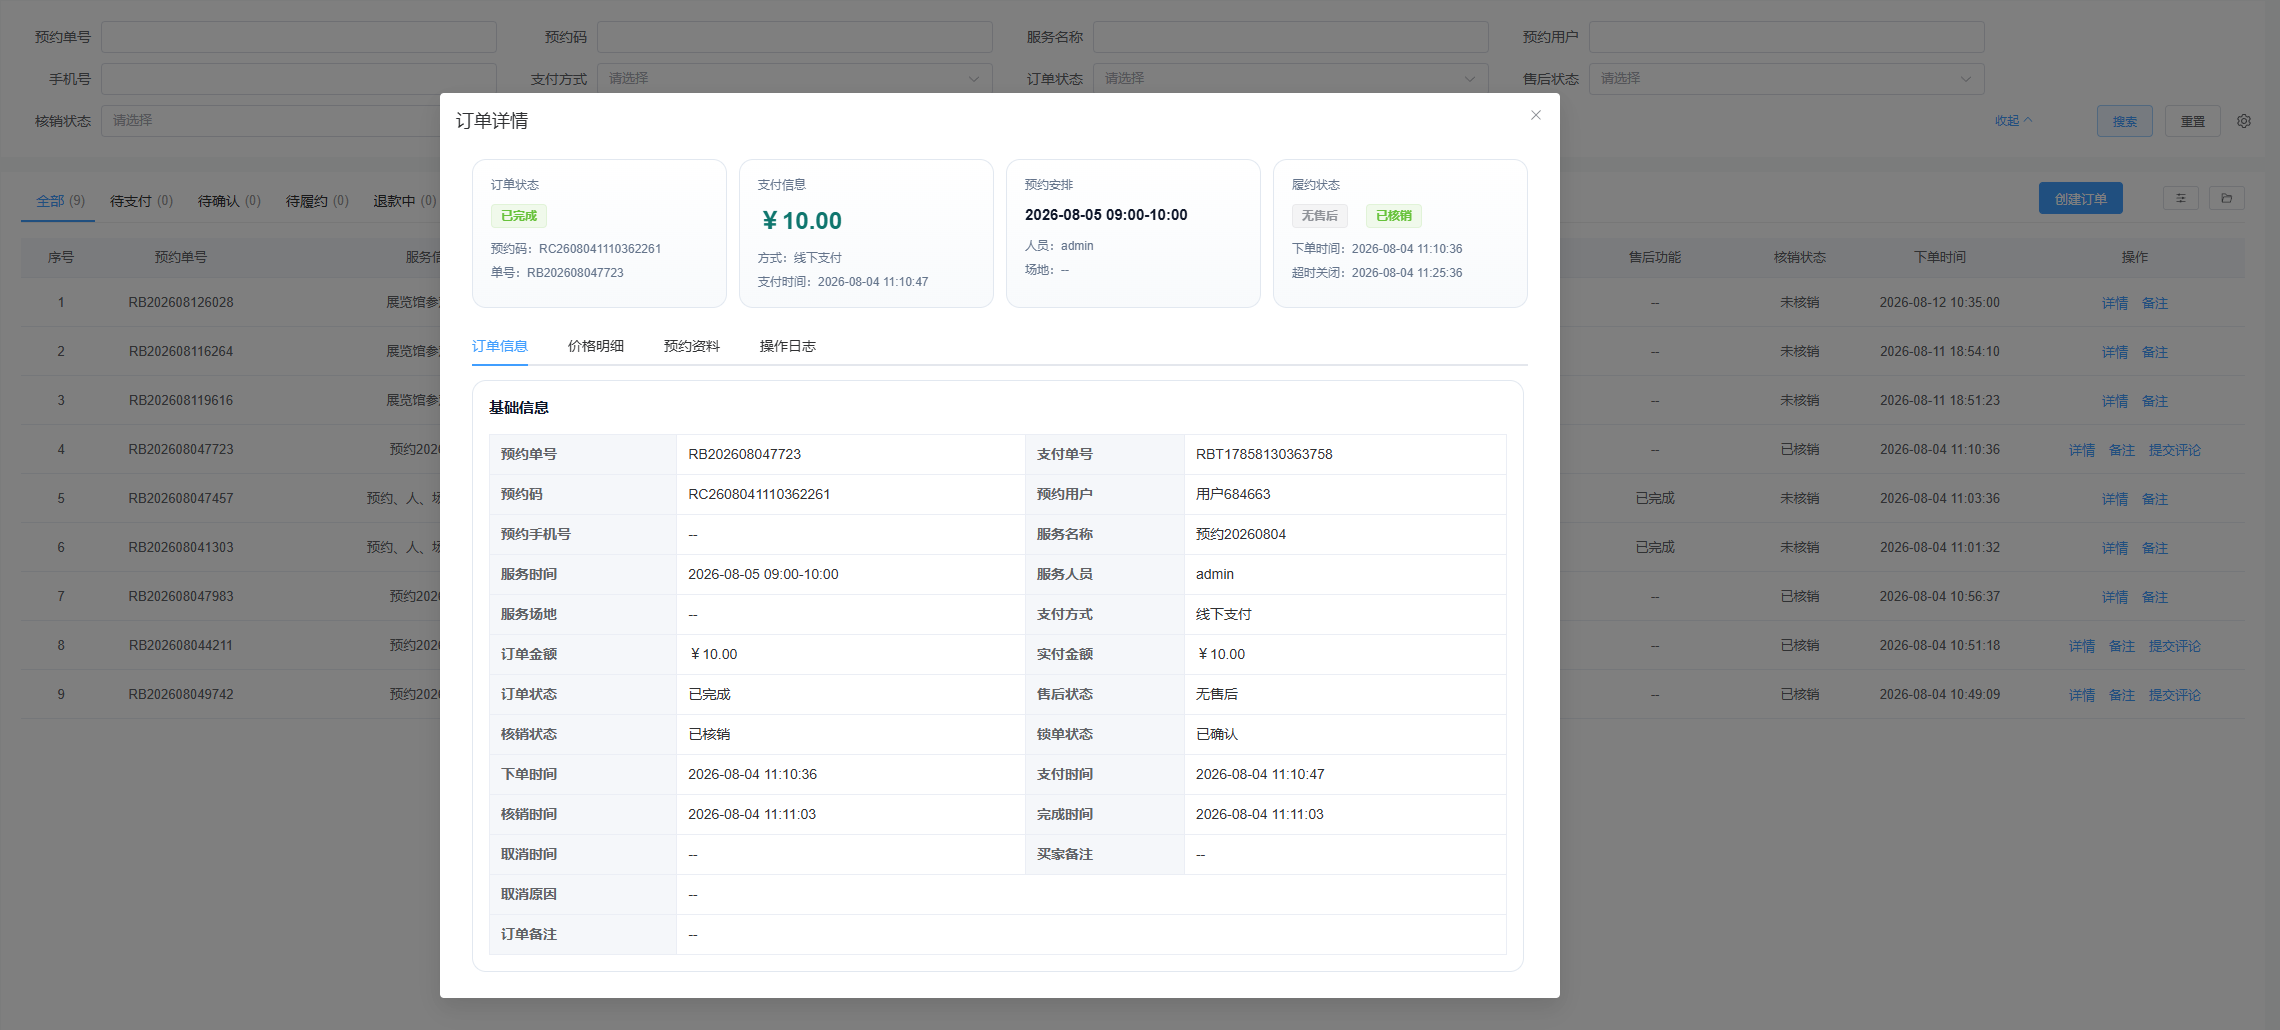Focus the 预约用户 search field
Viewport: 2280px width, 1030px height.
pyautogui.click(x=1786, y=37)
